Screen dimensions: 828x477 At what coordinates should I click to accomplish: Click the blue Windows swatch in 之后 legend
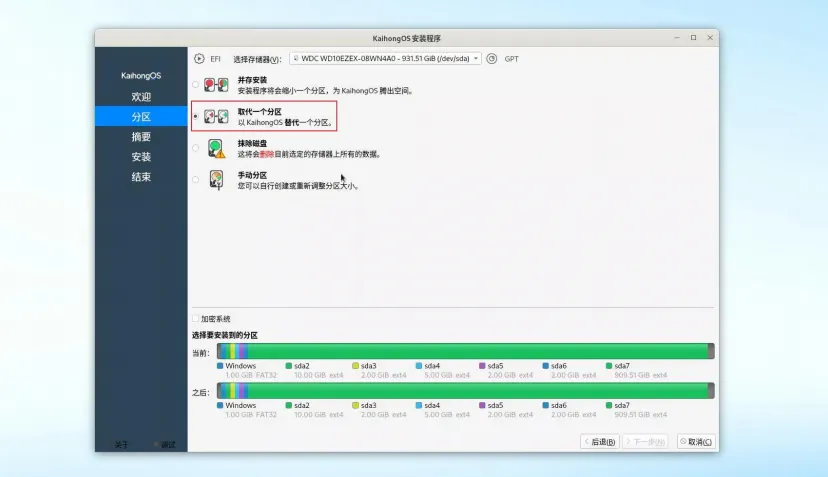(220, 405)
